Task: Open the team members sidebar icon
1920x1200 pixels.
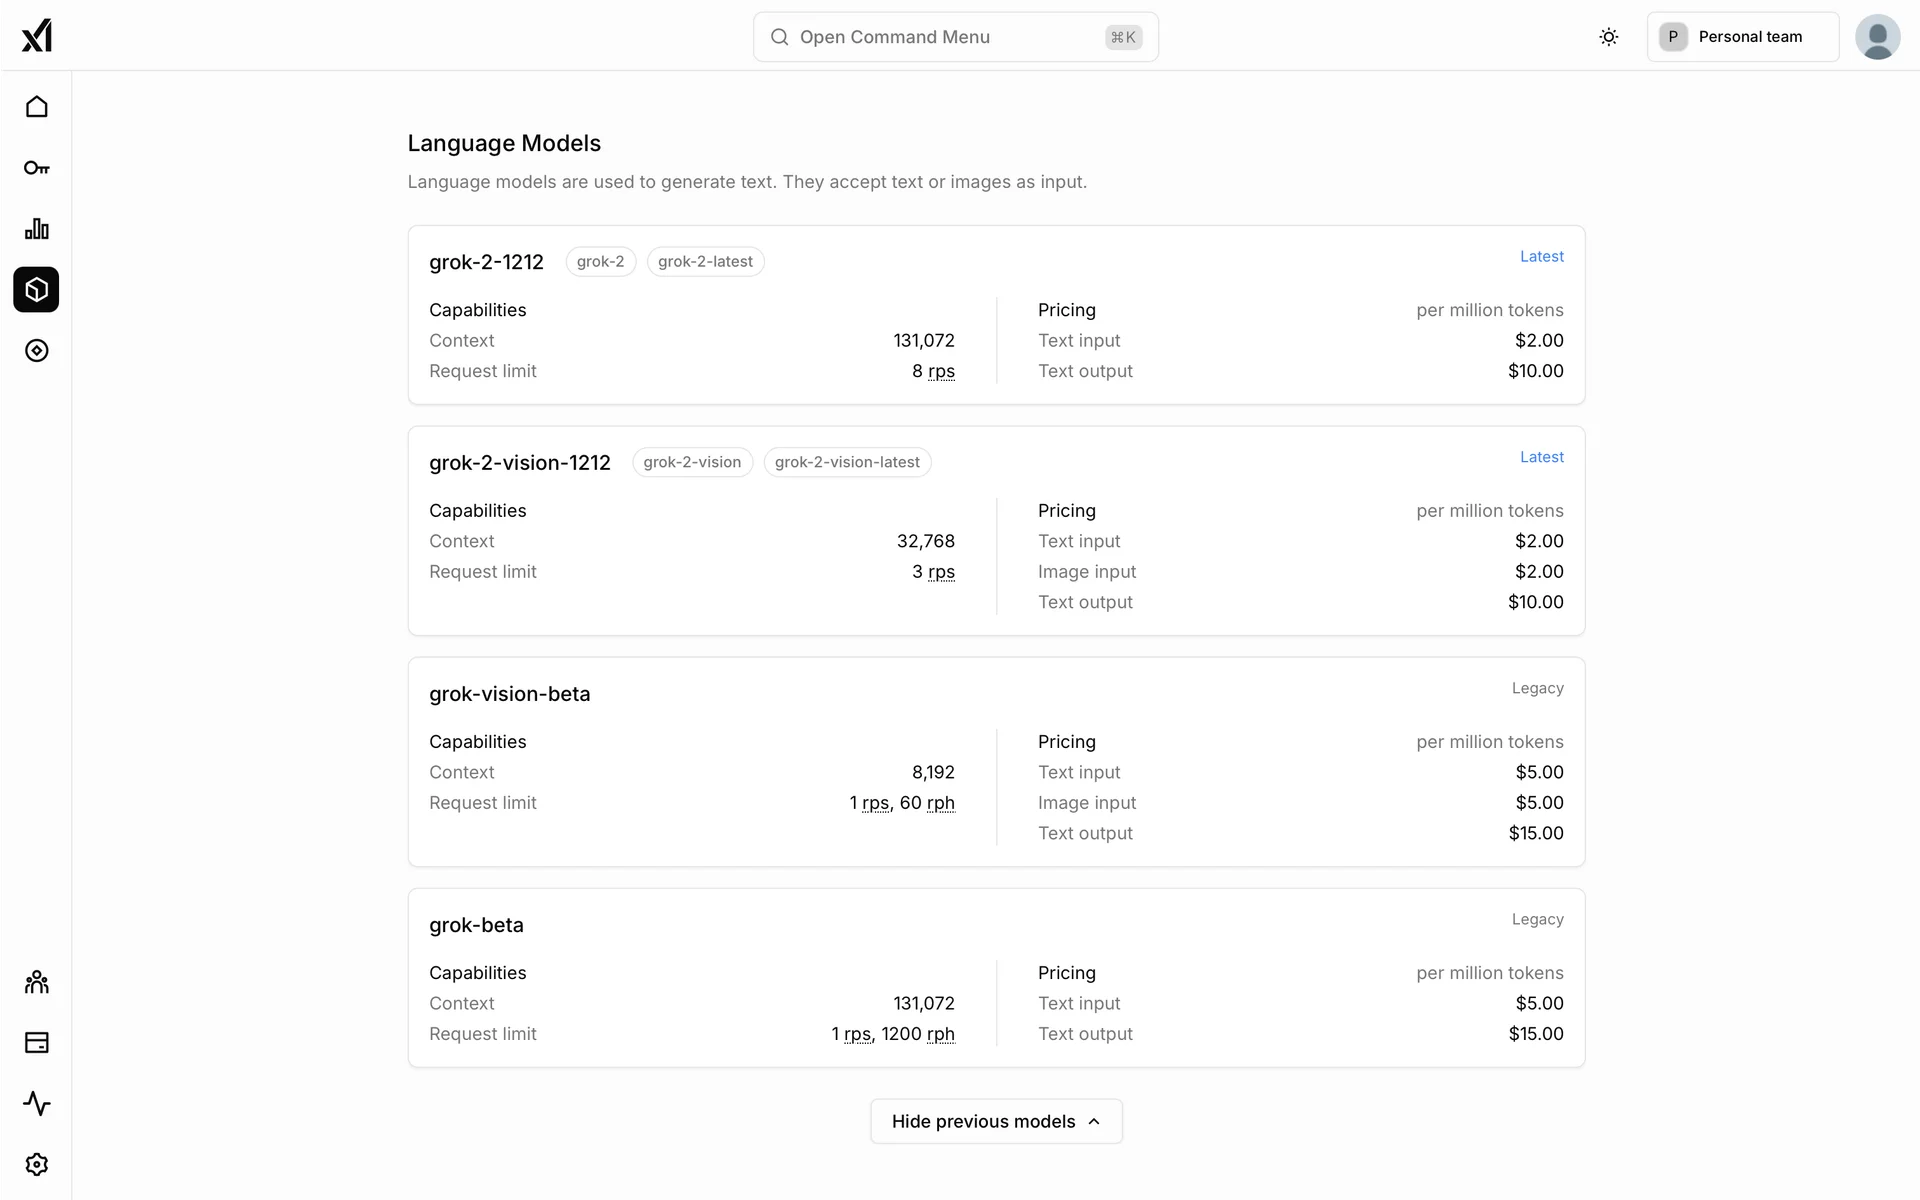Action: point(37,982)
